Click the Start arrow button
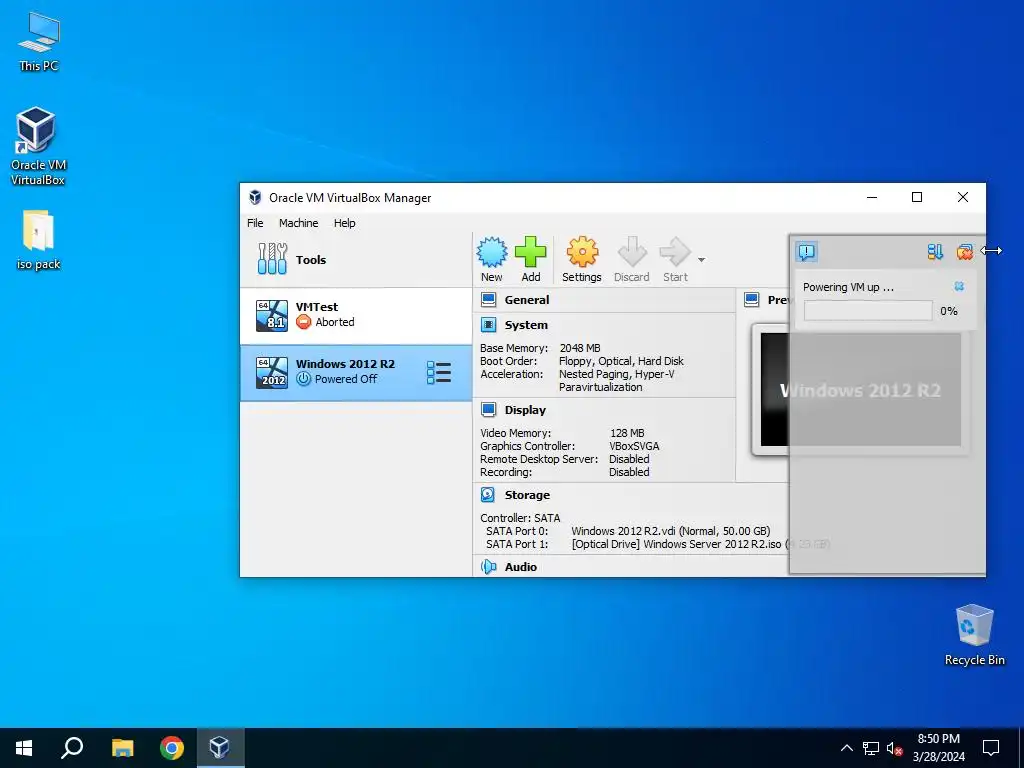The height and width of the screenshot is (768, 1024). pos(675,259)
